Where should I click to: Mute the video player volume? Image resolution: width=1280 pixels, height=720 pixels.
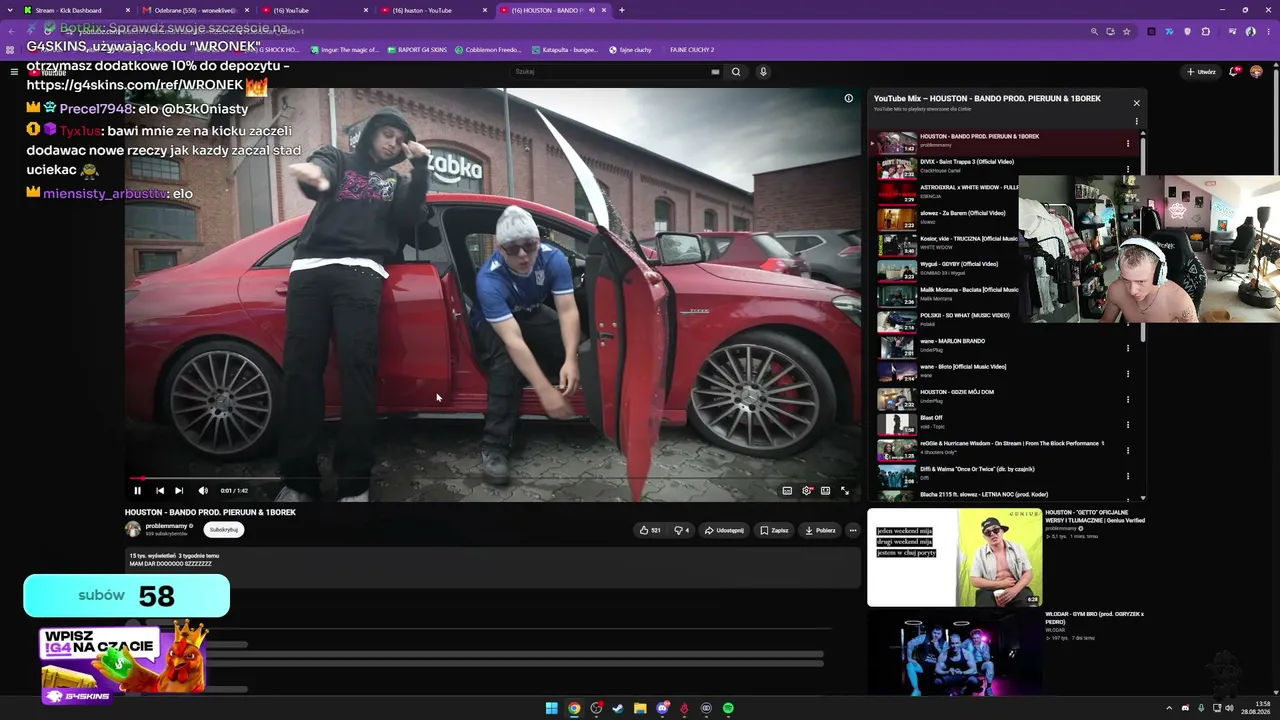(203, 491)
